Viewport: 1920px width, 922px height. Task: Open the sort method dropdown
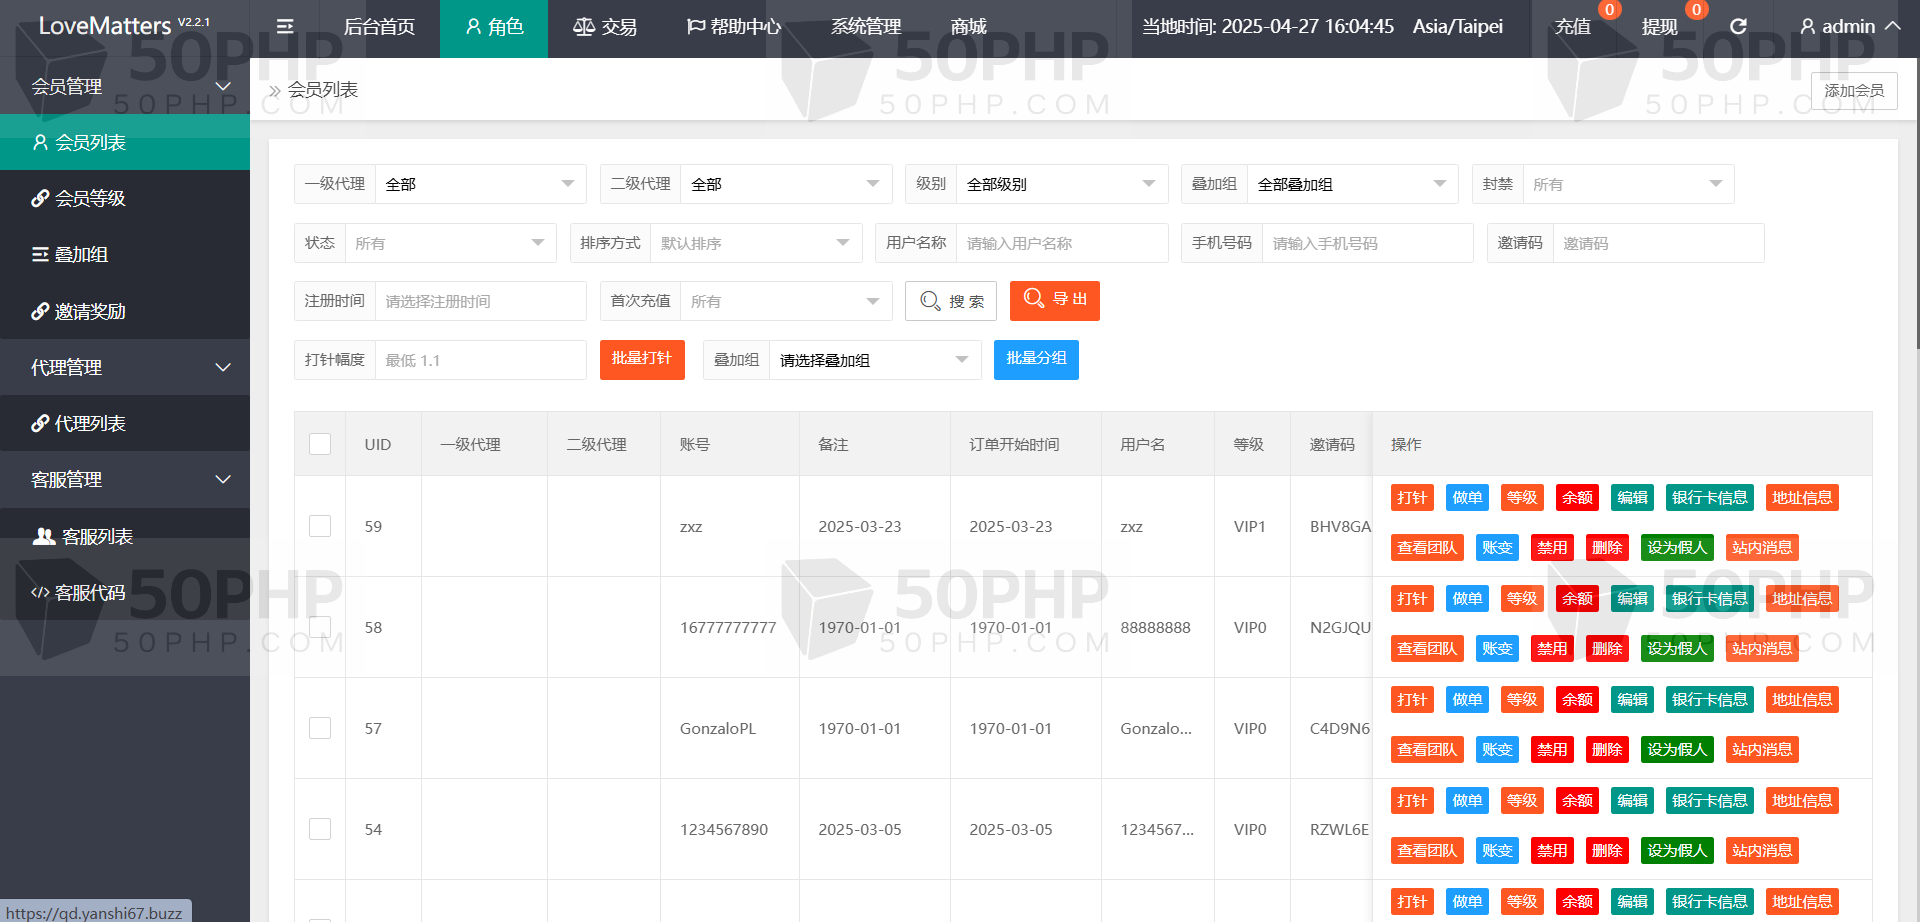(x=755, y=243)
